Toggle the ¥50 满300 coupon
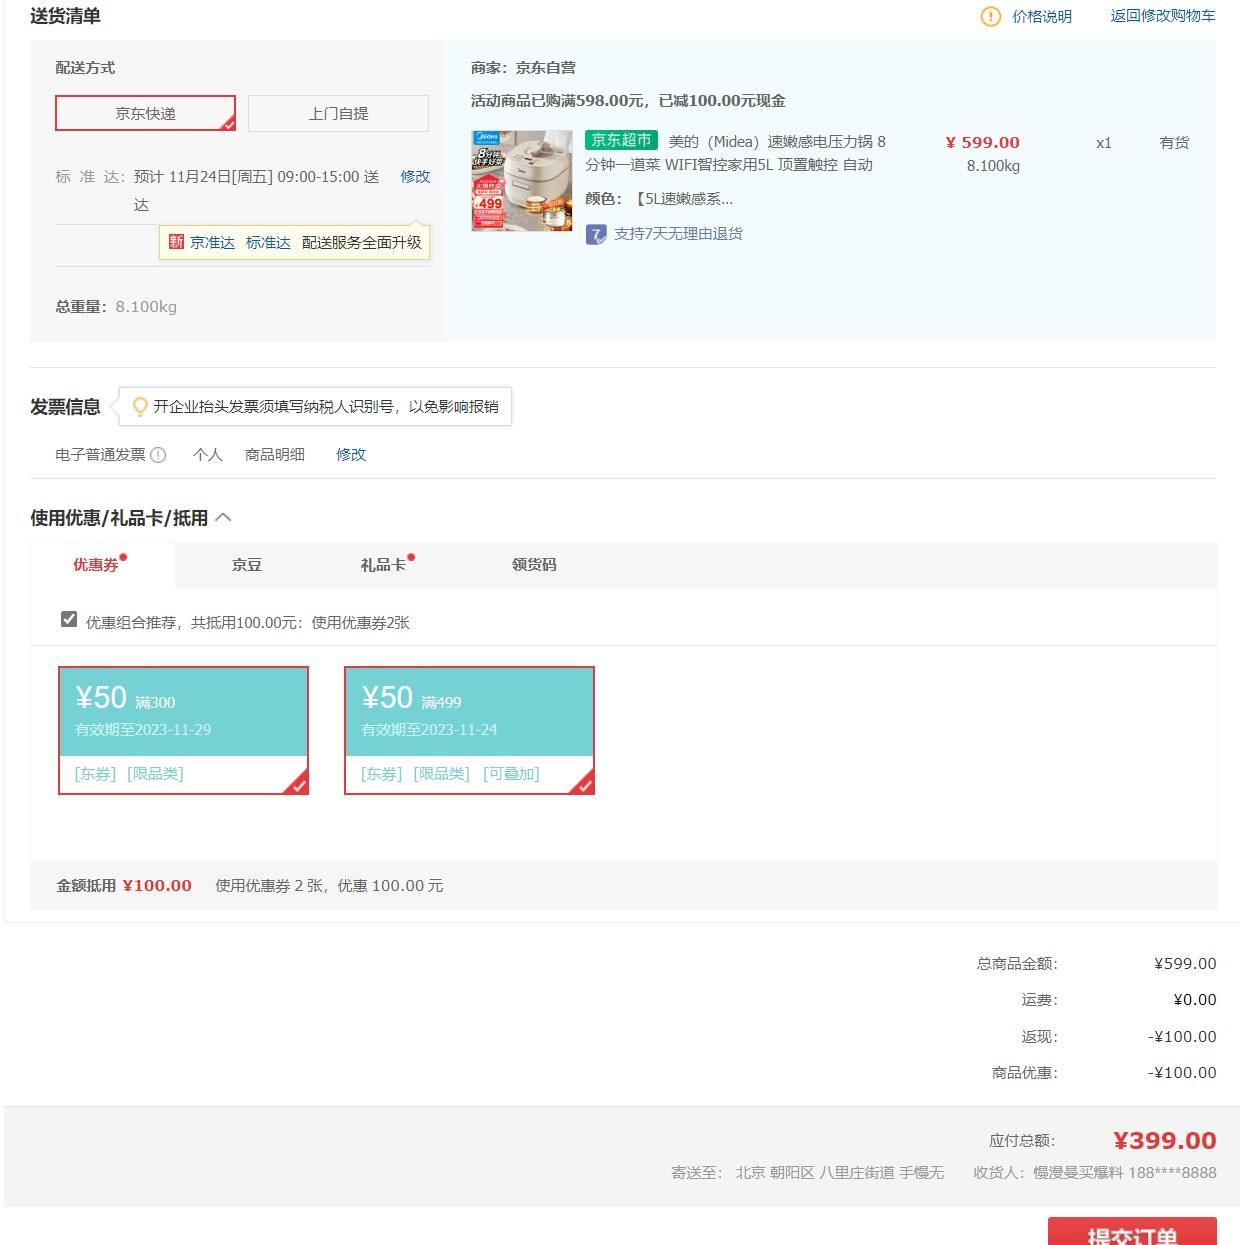The width and height of the screenshot is (1240, 1245). pyautogui.click(x=183, y=730)
